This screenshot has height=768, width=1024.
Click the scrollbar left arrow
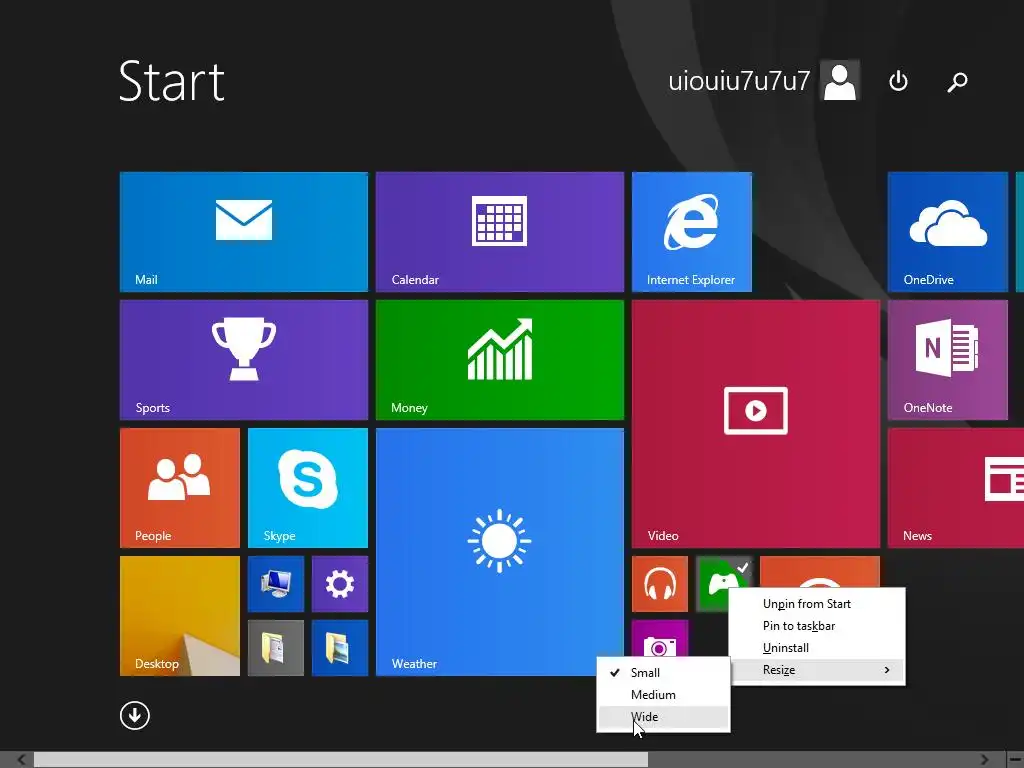(21, 760)
